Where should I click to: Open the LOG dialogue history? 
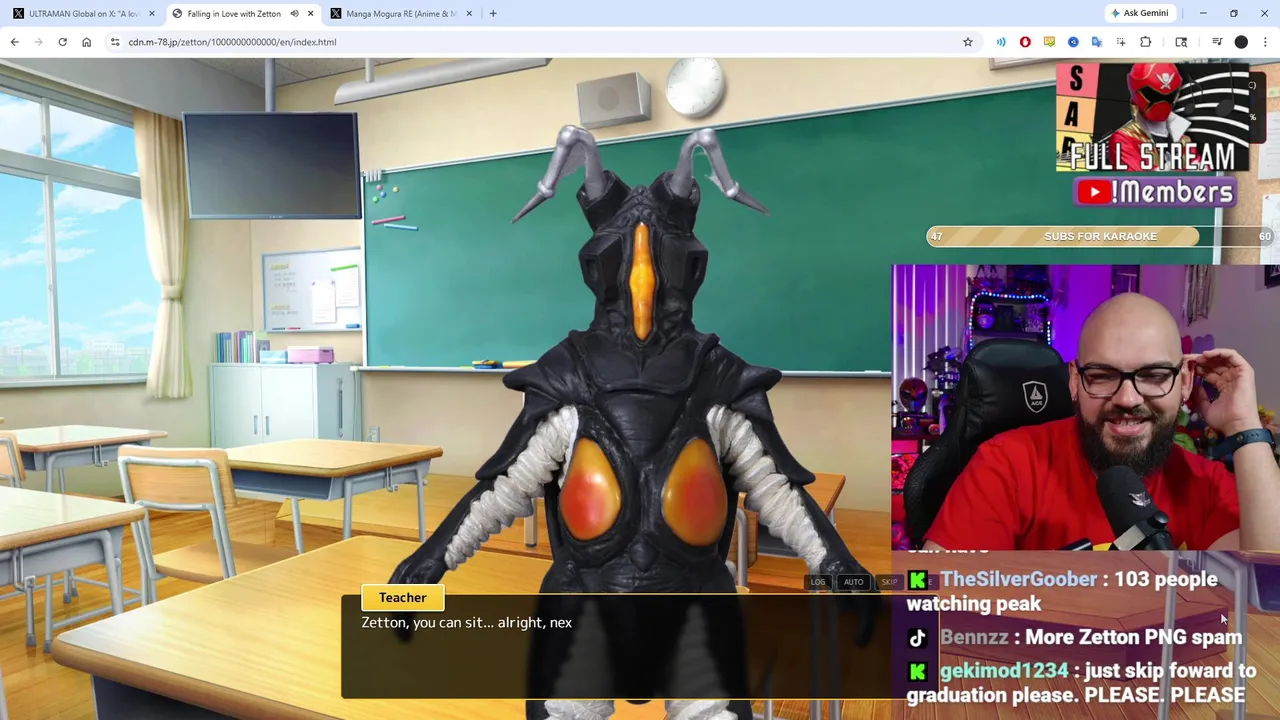(818, 582)
